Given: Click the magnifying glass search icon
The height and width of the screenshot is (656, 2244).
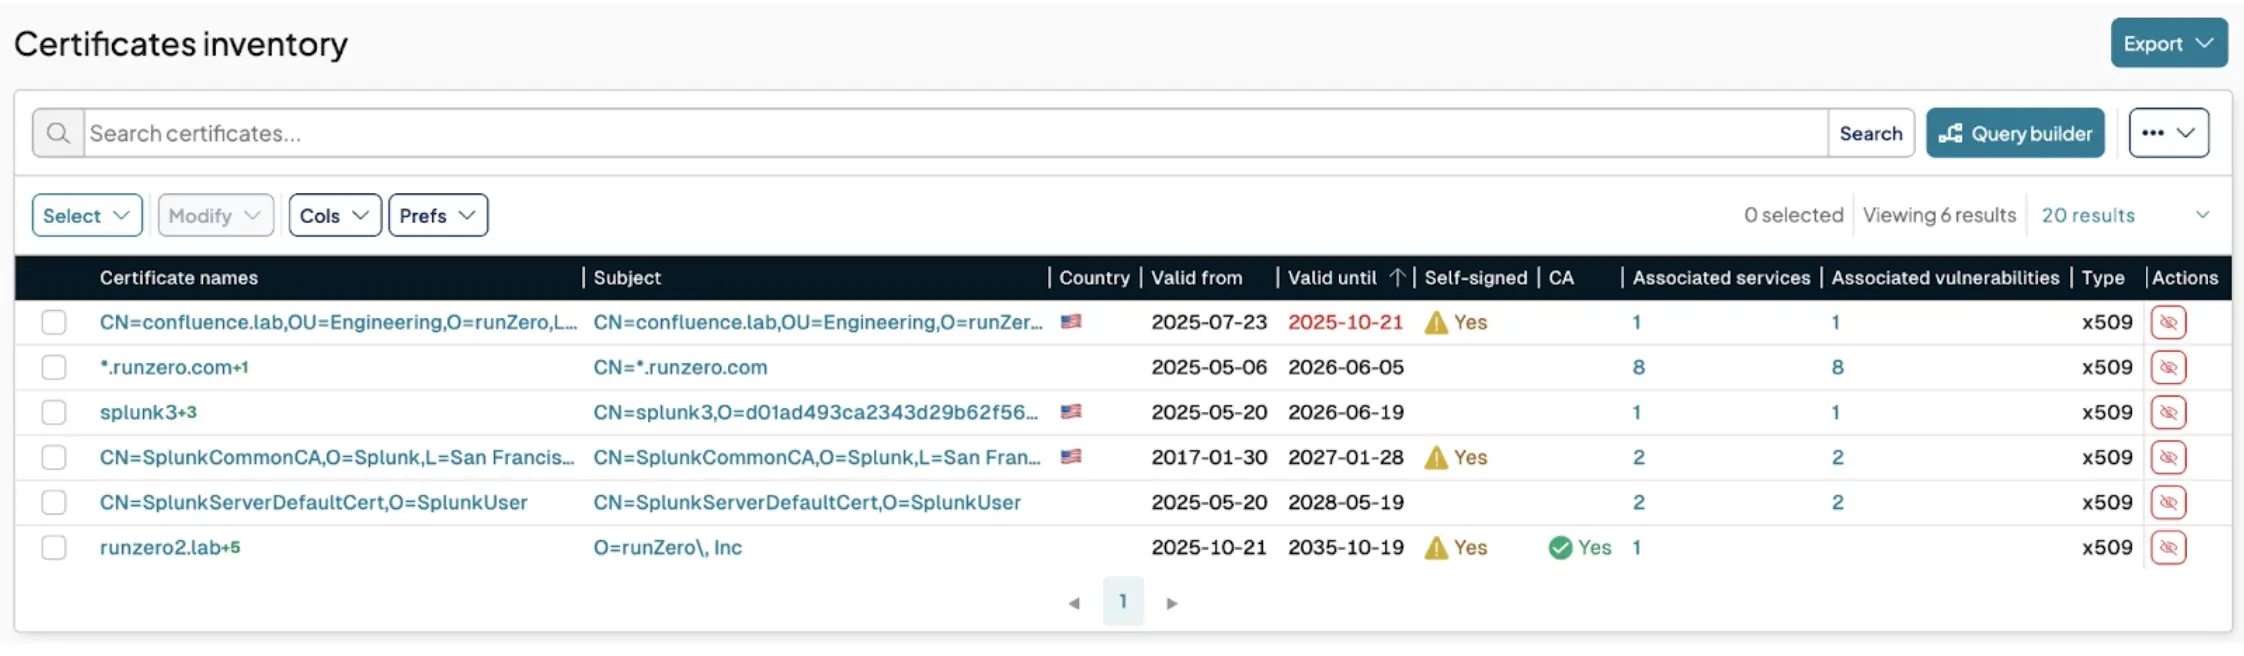Looking at the screenshot, I should [x=58, y=133].
